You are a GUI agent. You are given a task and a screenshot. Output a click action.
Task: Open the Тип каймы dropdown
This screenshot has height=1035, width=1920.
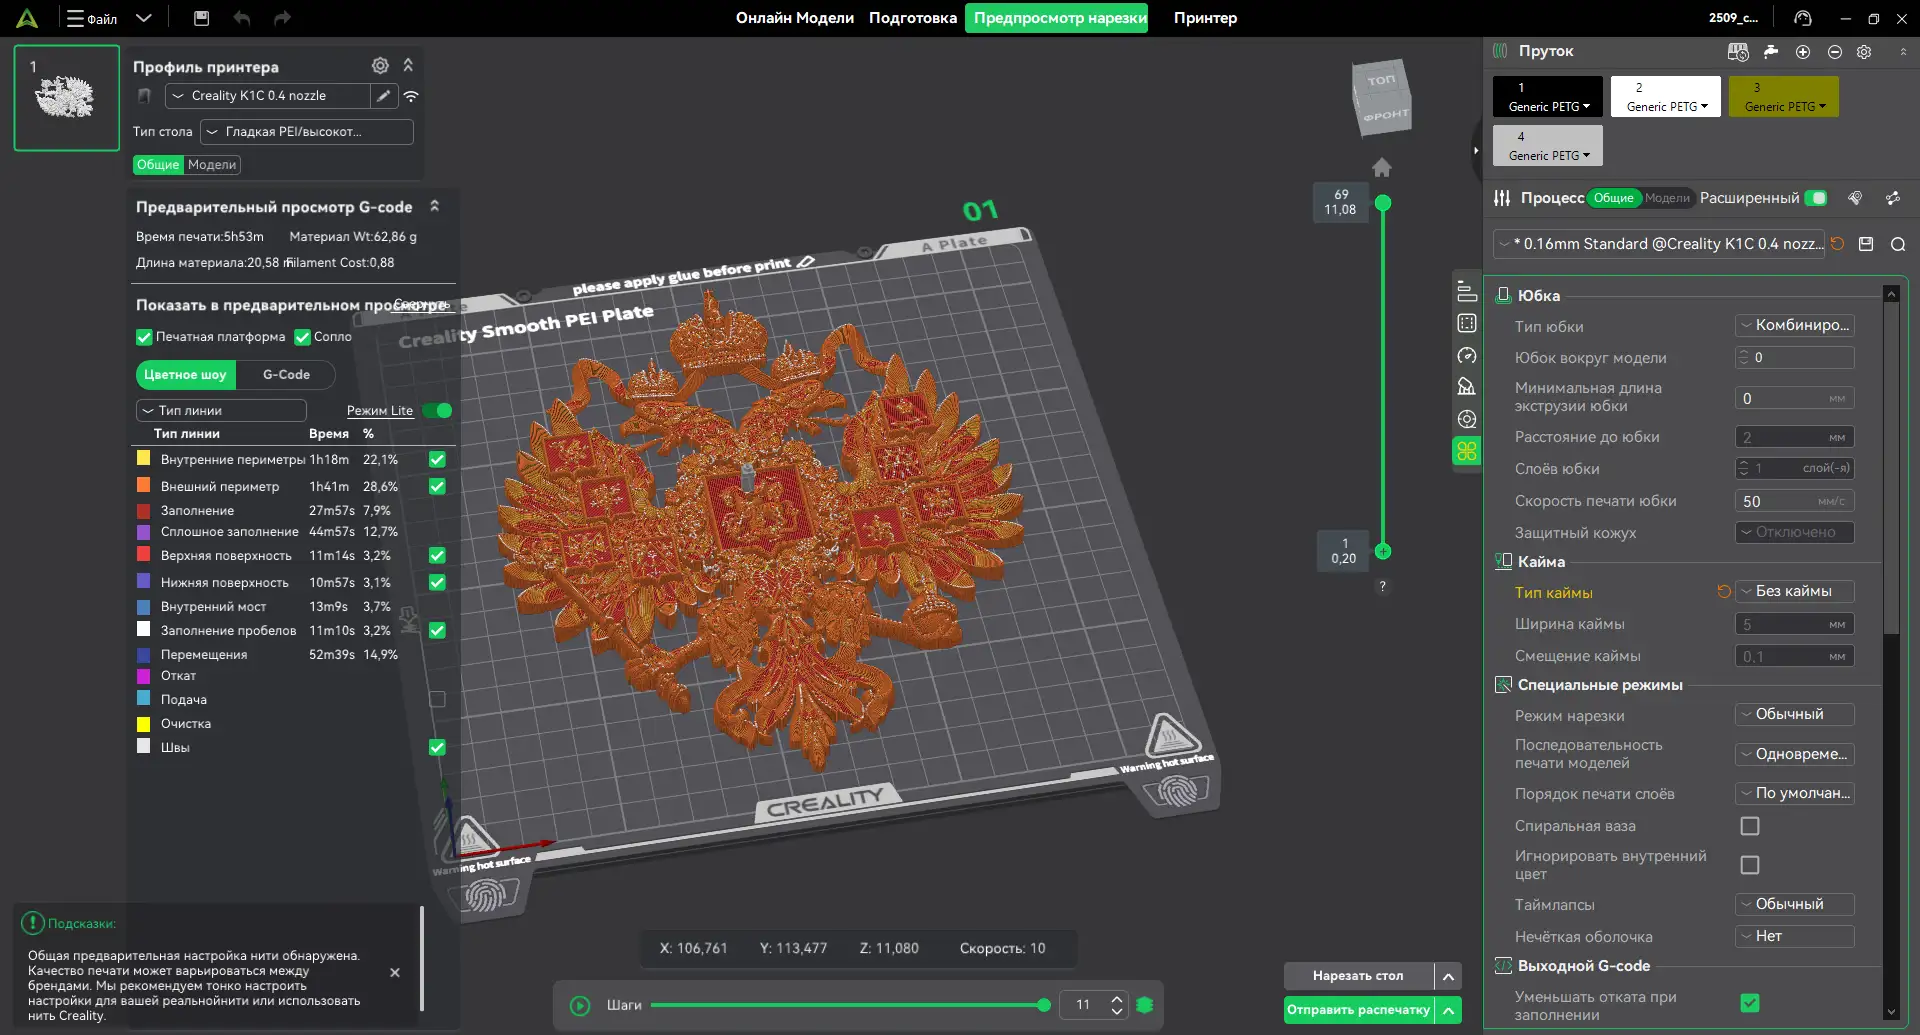click(x=1795, y=592)
